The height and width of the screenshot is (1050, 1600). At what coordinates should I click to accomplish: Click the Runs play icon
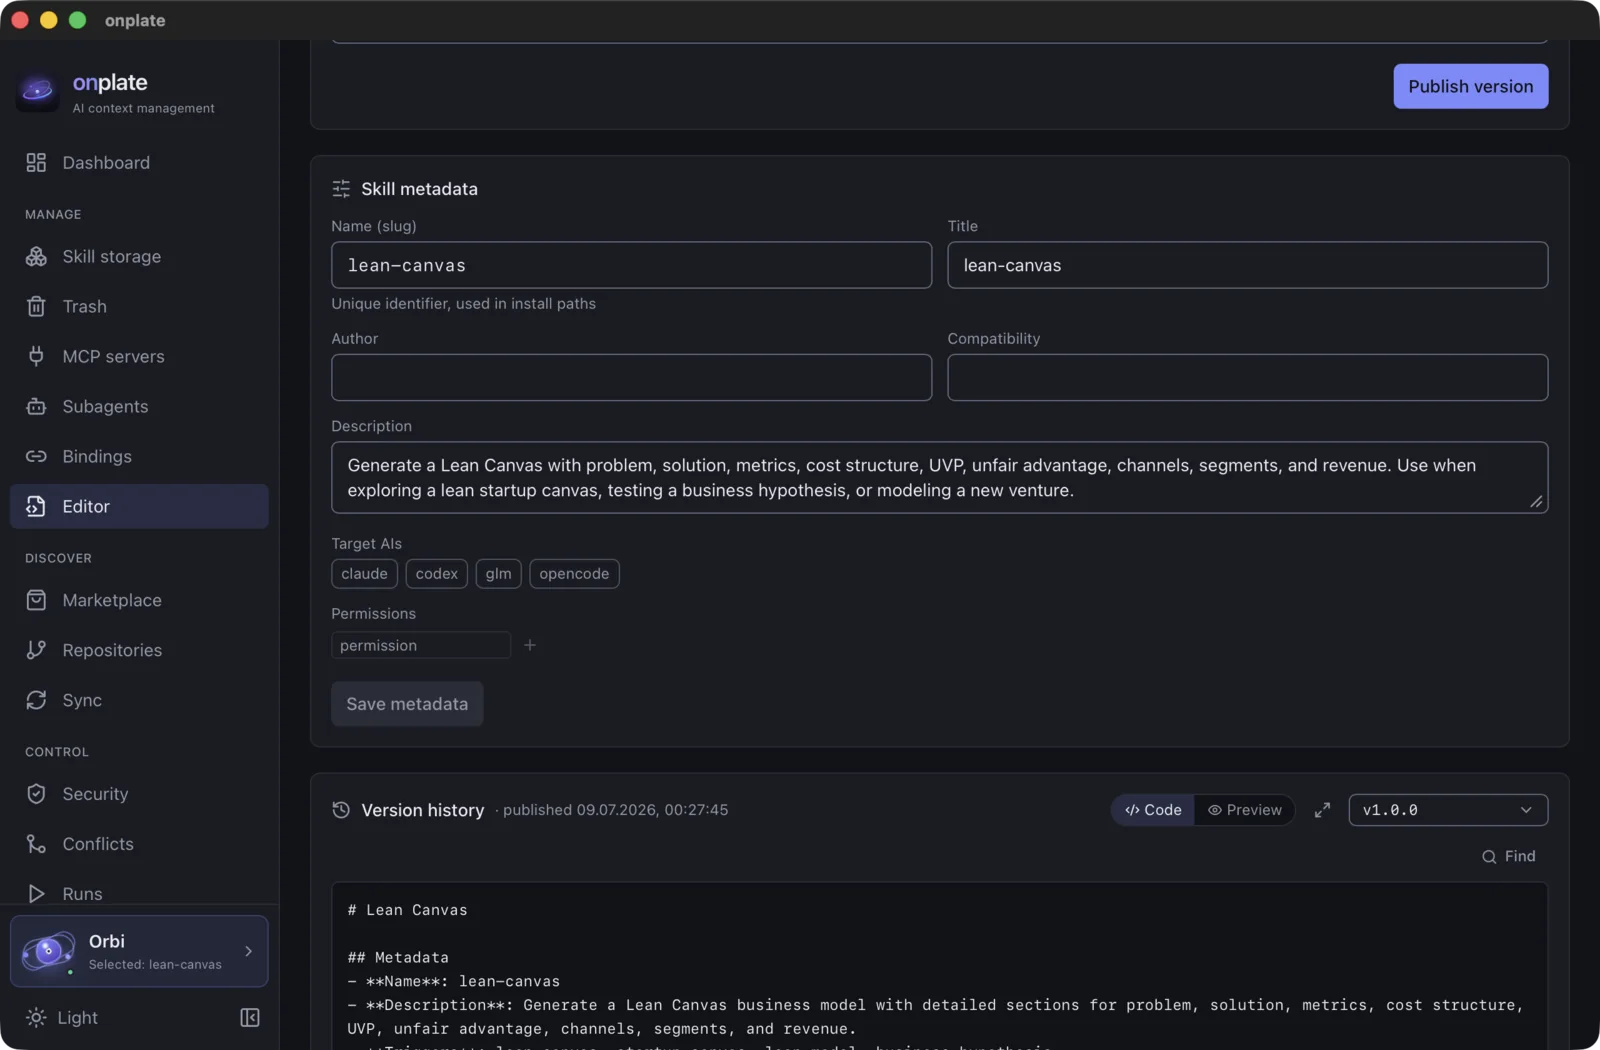[x=36, y=894]
